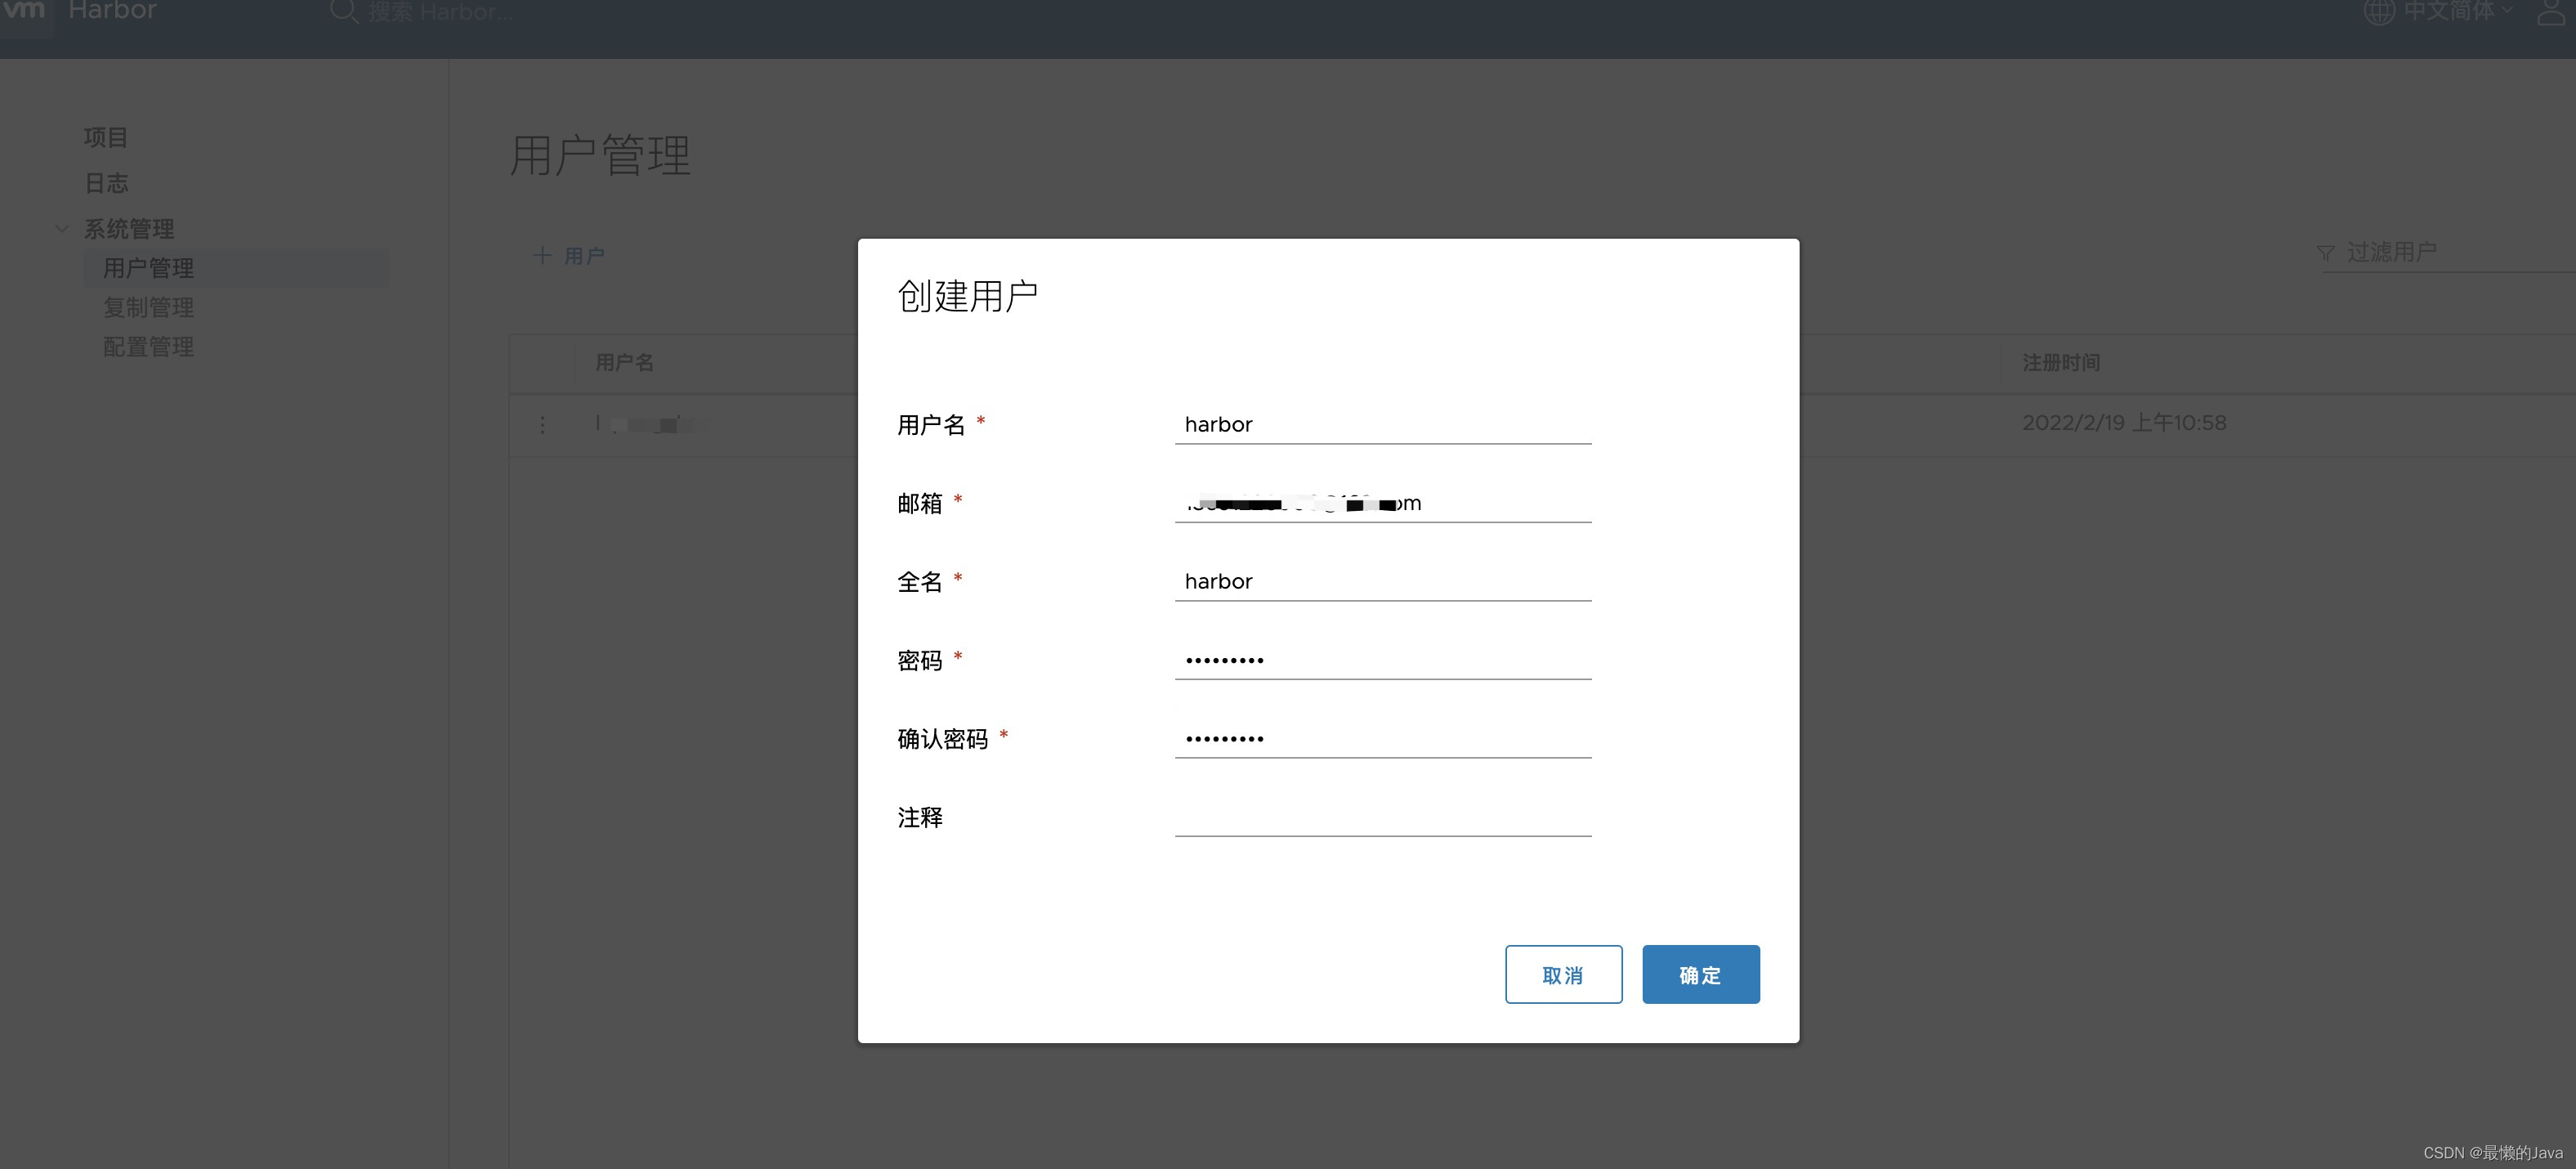Focus the 确认密码 confirm password field
Image resolution: width=2576 pixels, height=1169 pixels.
pos(1382,738)
